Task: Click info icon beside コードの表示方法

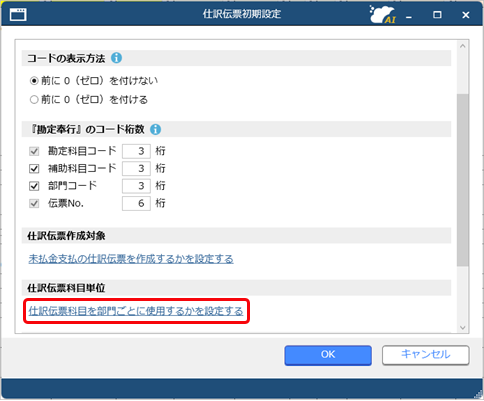Action: (x=116, y=58)
